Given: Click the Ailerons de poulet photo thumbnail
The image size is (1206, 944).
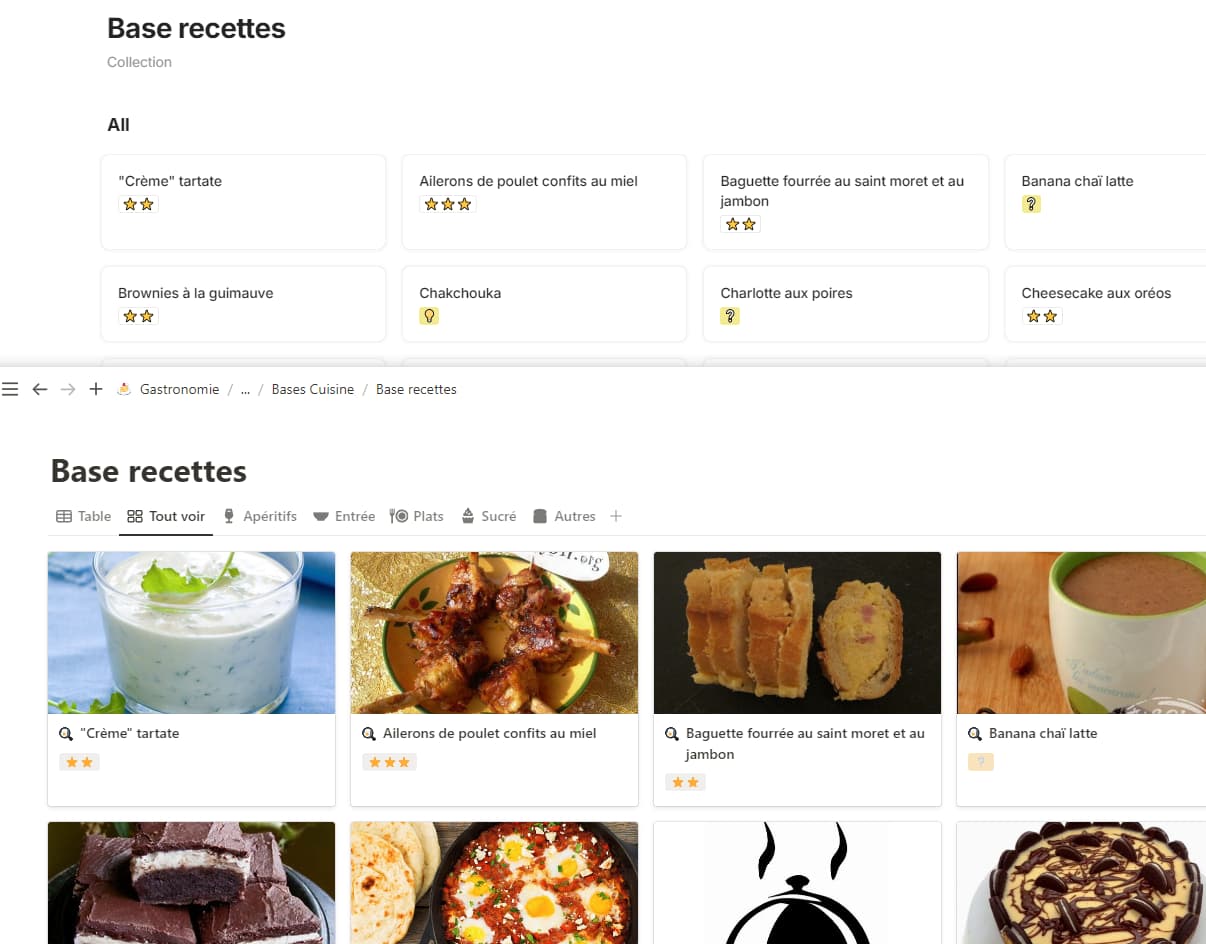Looking at the screenshot, I should [x=494, y=633].
